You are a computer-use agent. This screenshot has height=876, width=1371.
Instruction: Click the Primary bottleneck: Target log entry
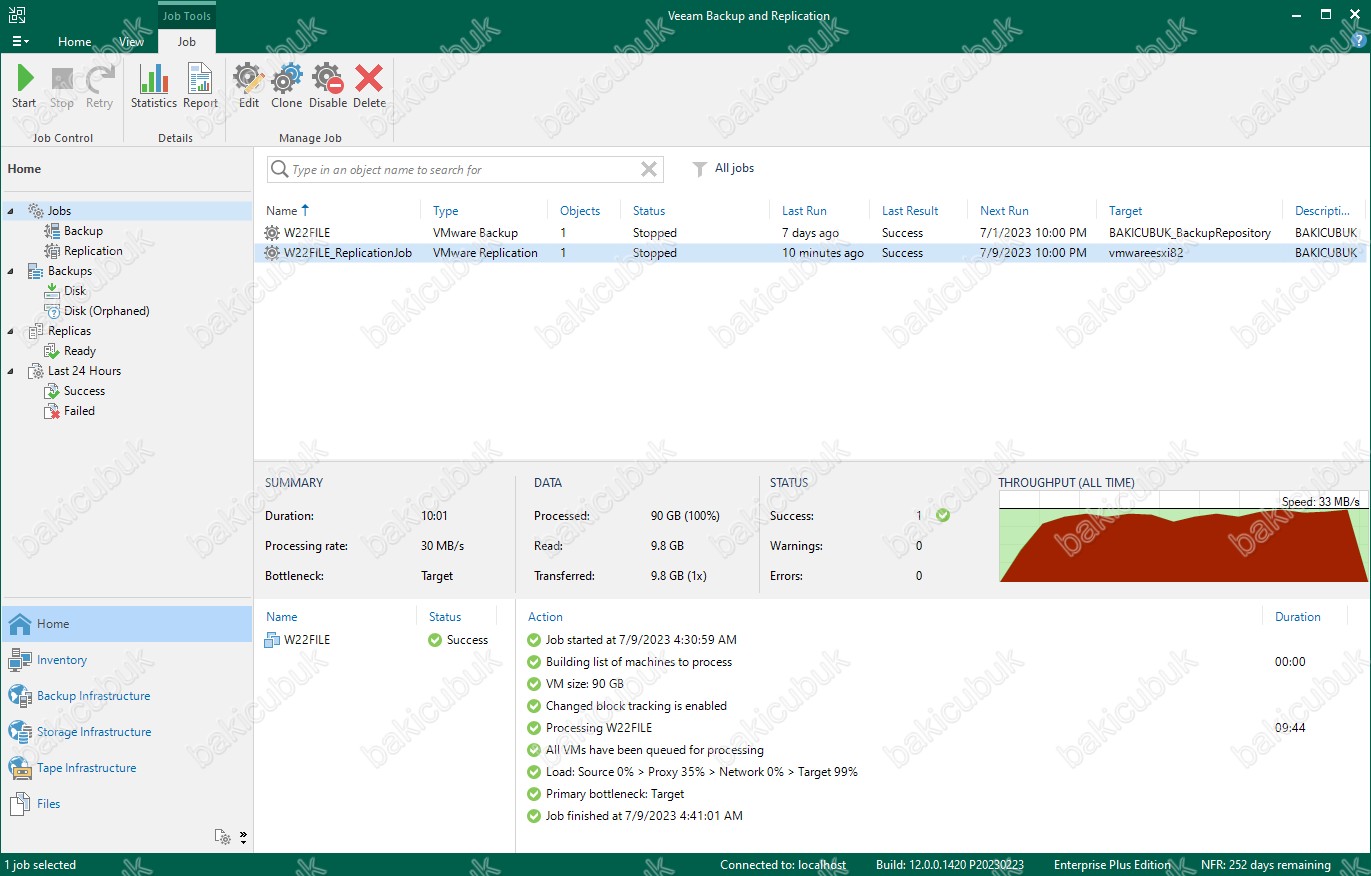[x=615, y=794]
